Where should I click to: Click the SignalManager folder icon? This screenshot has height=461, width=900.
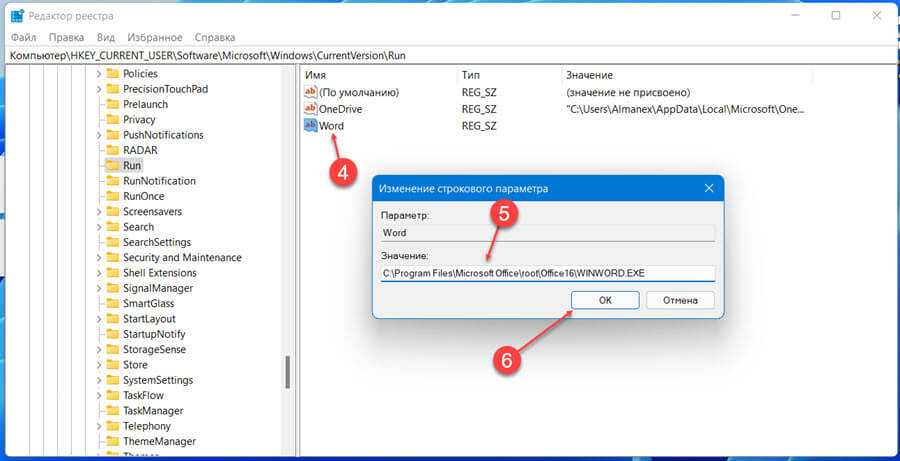[112, 288]
